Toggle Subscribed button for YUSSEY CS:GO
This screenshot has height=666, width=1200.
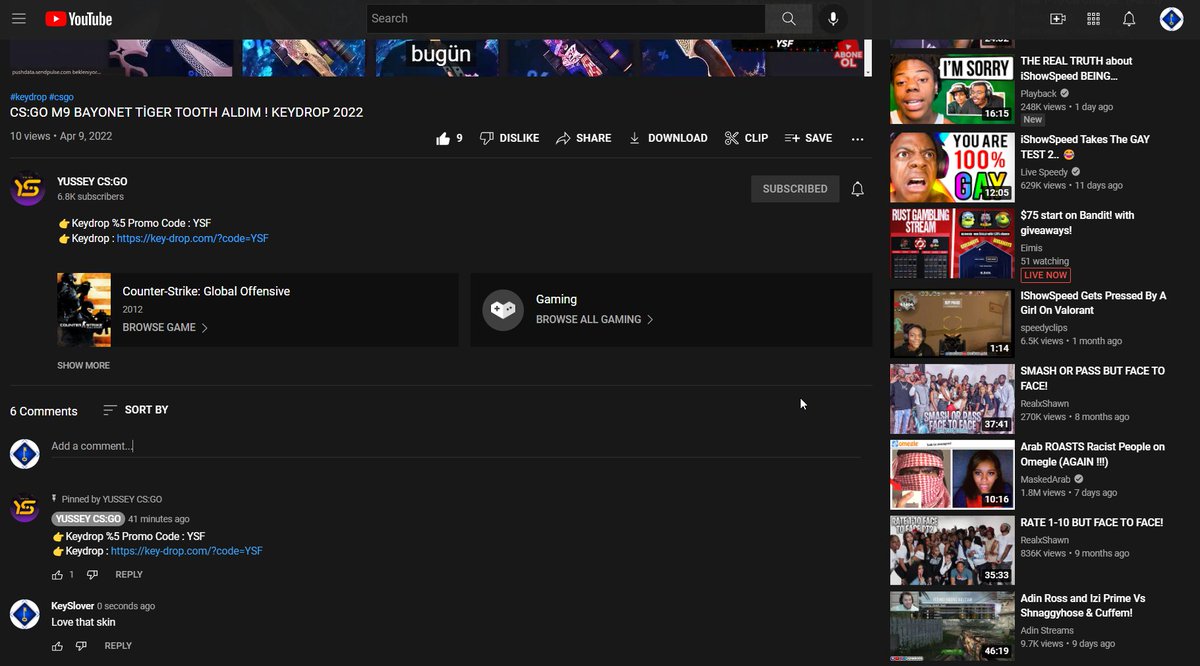(795, 189)
